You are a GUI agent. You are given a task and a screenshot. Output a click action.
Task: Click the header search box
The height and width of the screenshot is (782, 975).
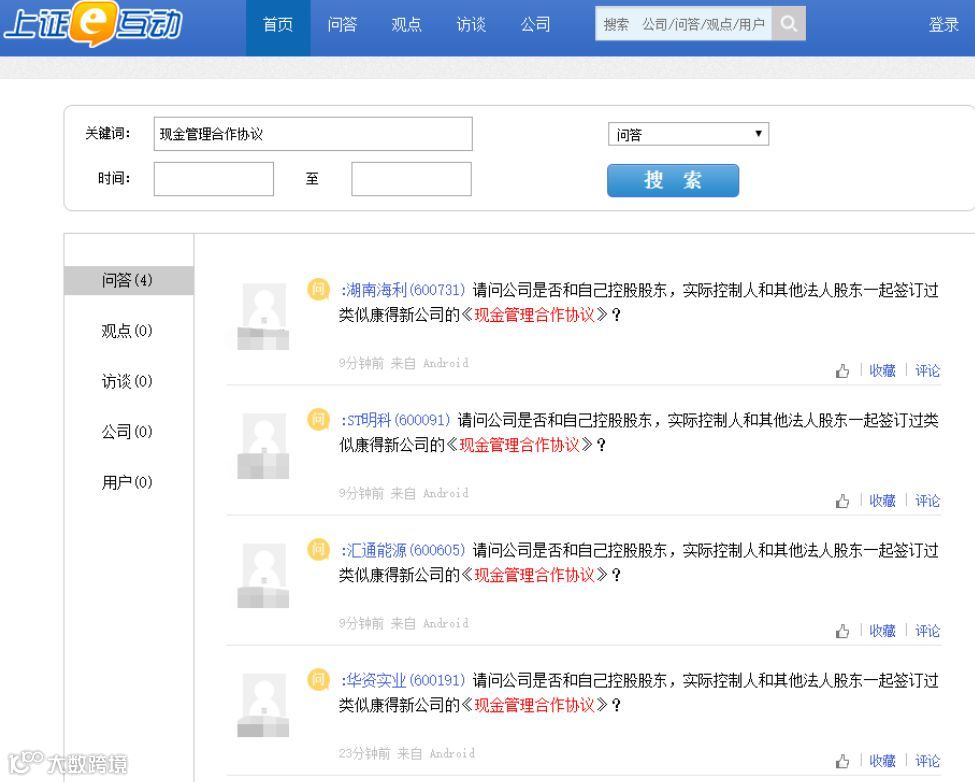click(683, 24)
